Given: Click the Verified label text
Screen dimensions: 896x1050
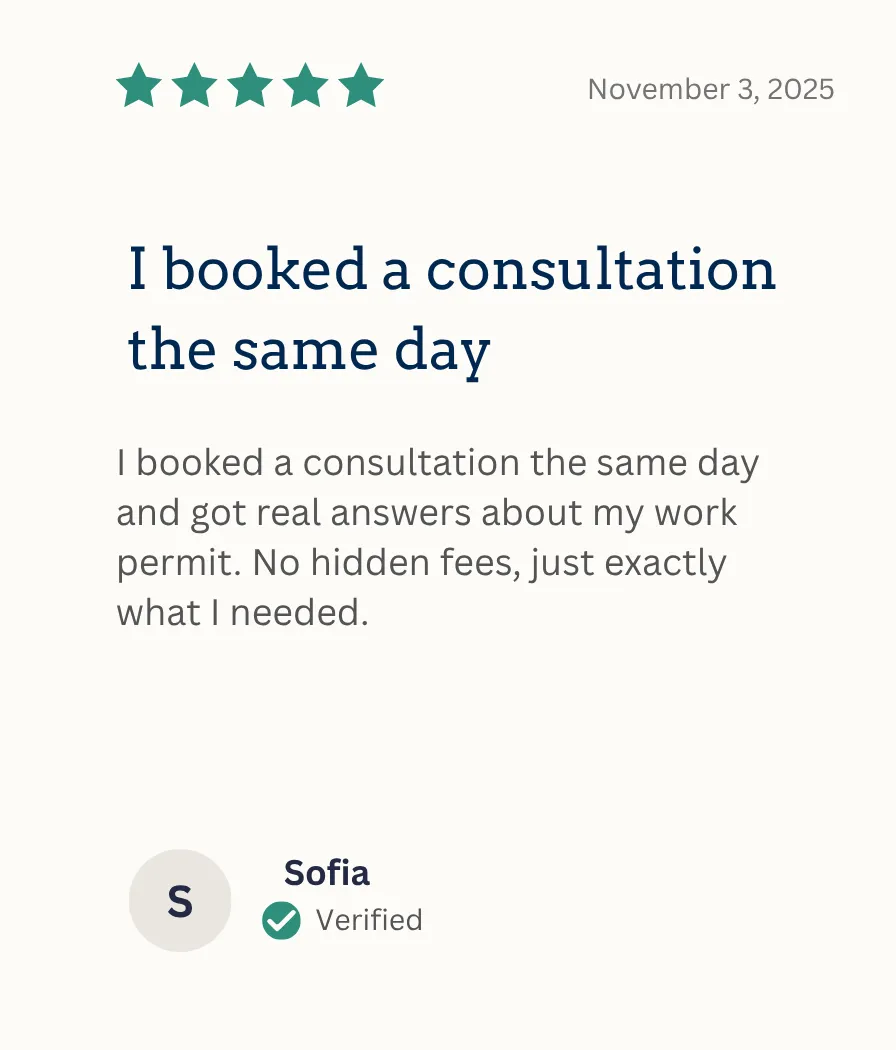Looking at the screenshot, I should (369, 920).
